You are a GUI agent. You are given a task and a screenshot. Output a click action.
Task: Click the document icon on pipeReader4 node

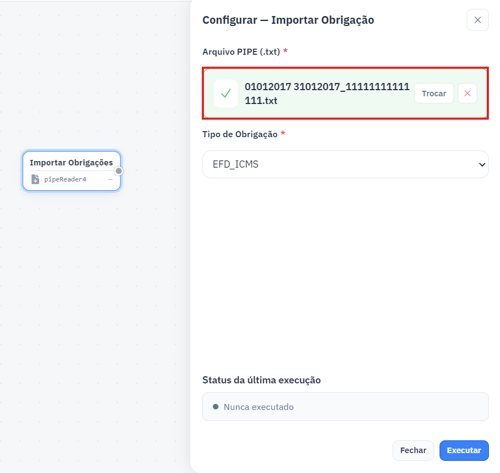point(35,179)
